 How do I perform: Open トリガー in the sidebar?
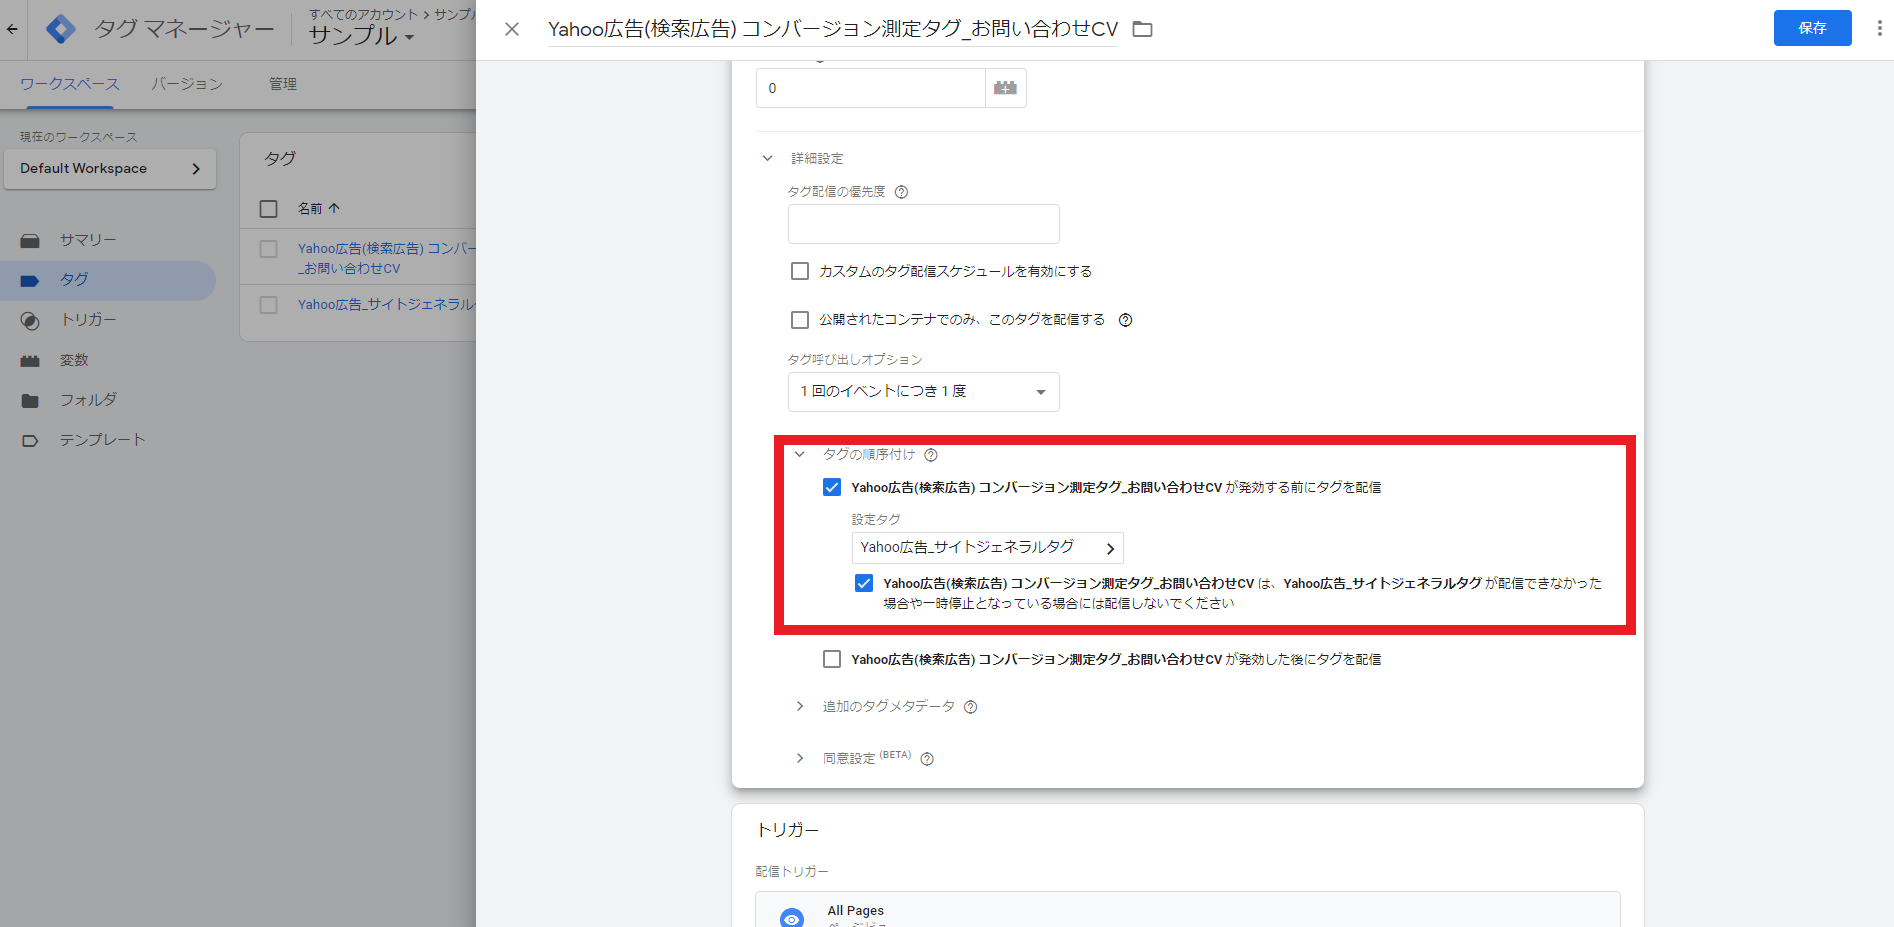(x=88, y=320)
